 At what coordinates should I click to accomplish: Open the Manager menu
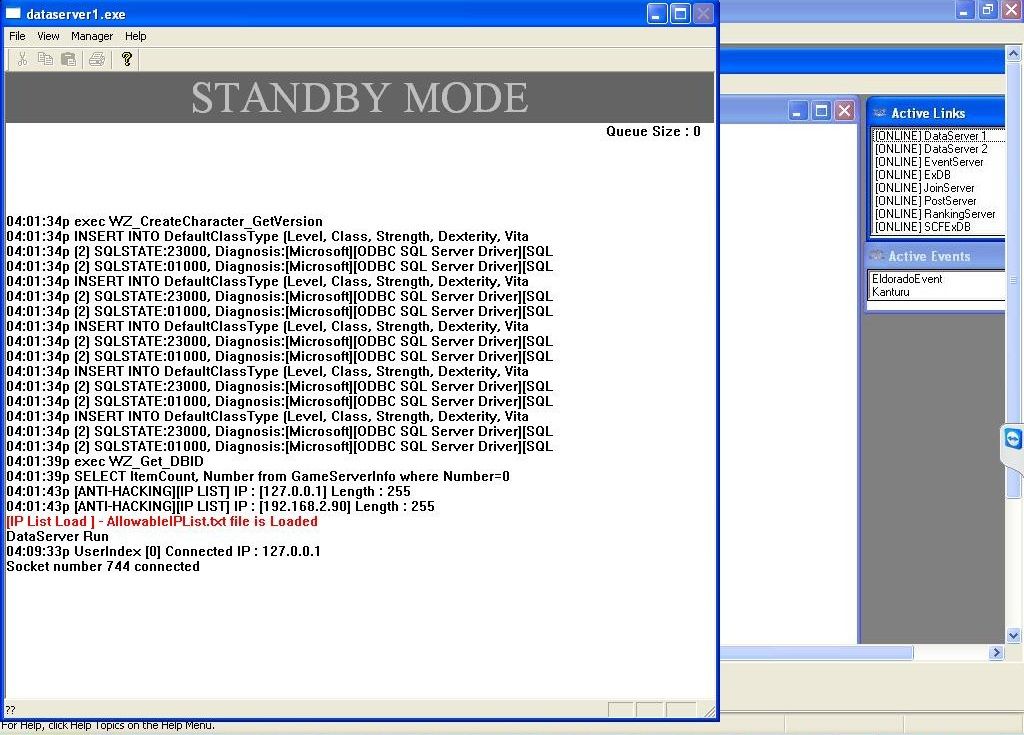[92, 36]
